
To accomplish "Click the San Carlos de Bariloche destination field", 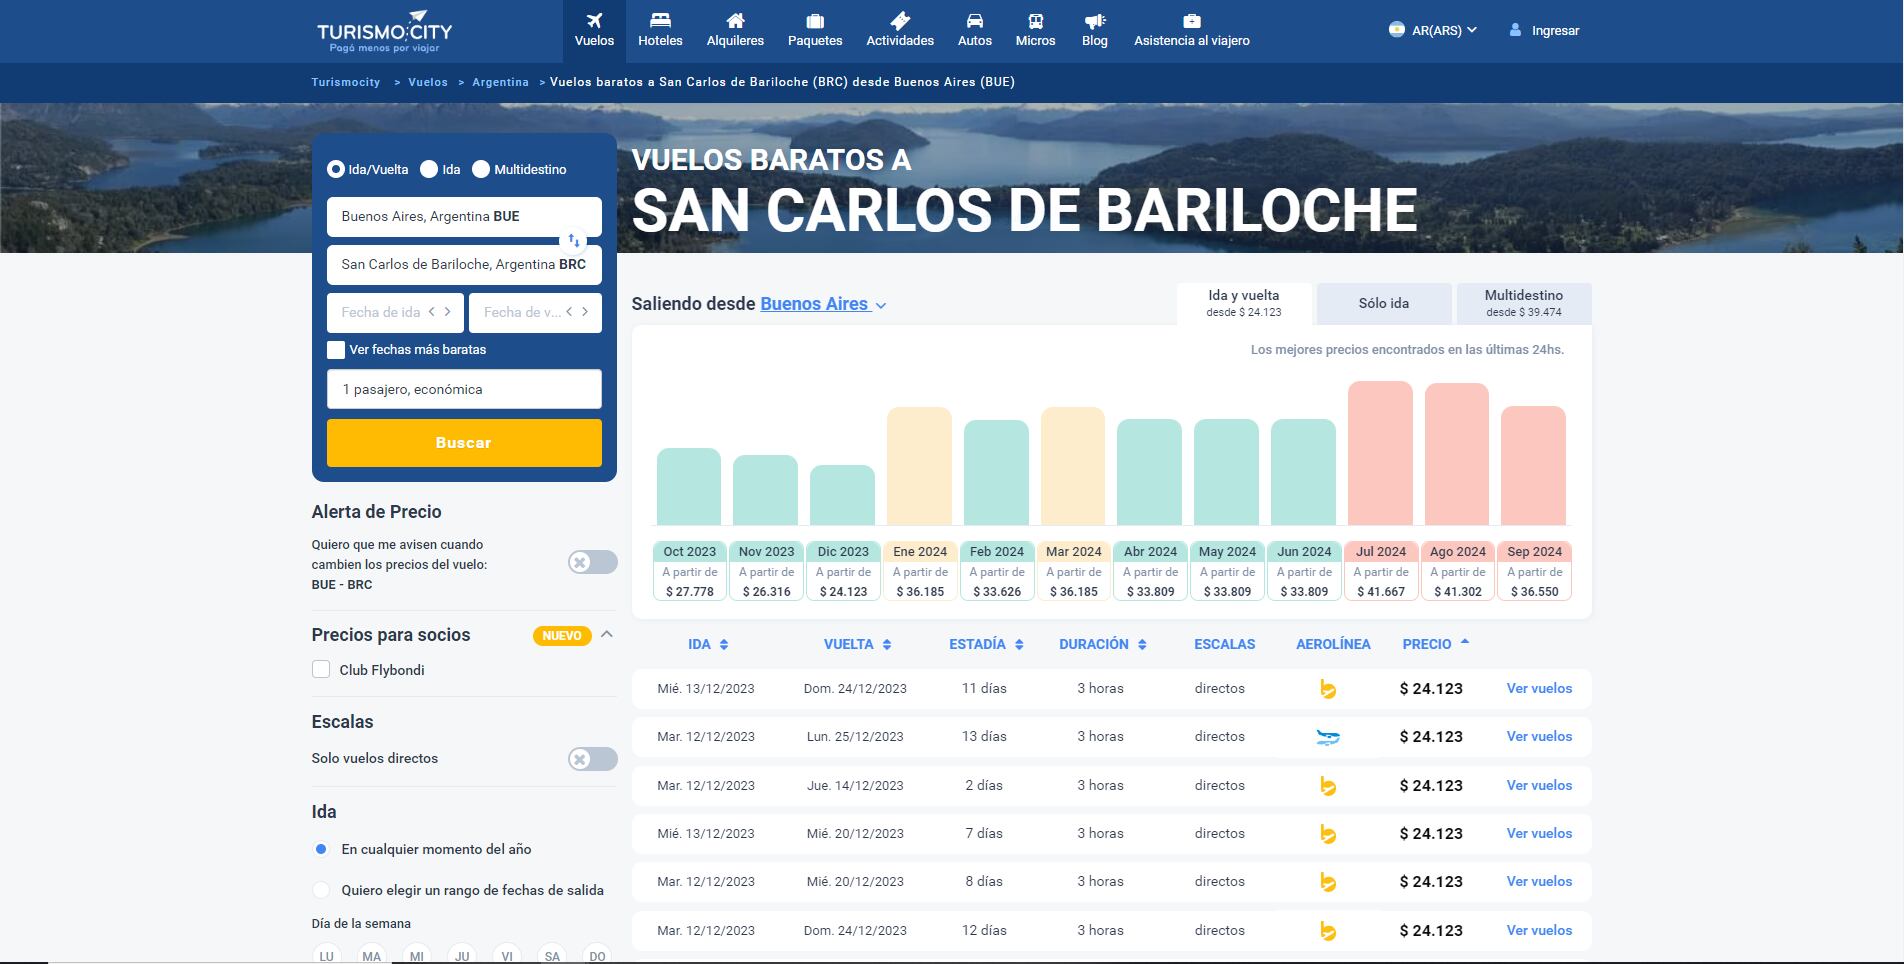I will [x=464, y=265].
